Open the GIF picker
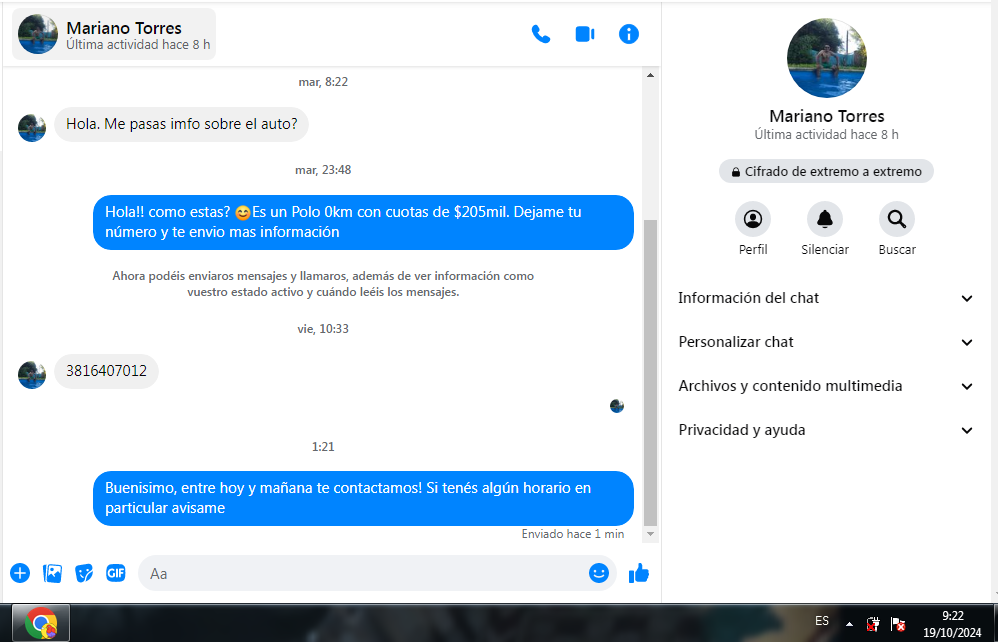This screenshot has width=998, height=642. (x=116, y=573)
